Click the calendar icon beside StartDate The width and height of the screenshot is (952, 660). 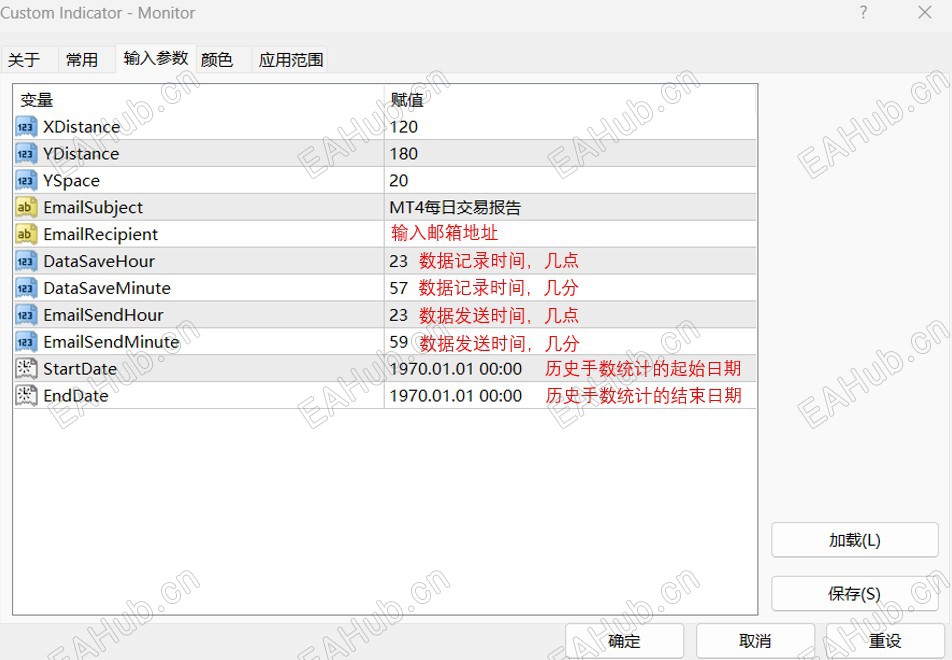pyautogui.click(x=25, y=369)
